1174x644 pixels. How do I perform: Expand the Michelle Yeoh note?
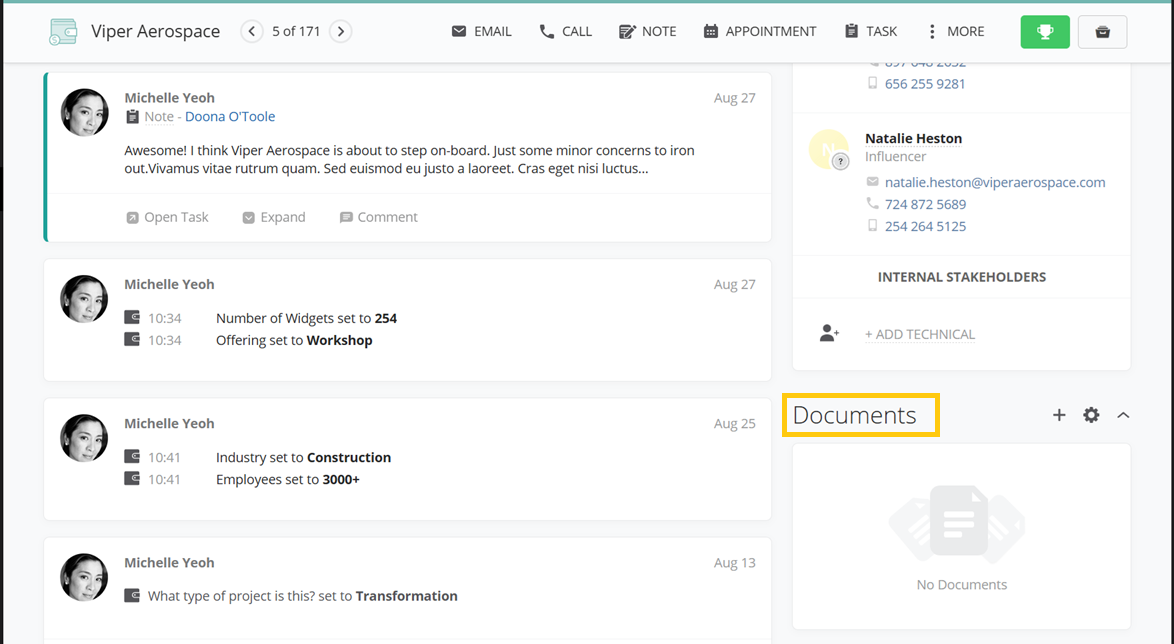(274, 217)
